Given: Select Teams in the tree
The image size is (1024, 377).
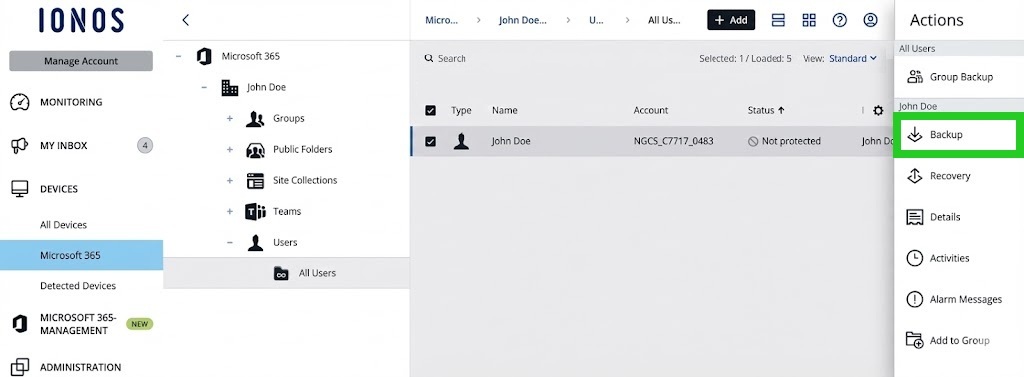Looking at the screenshot, I should (x=287, y=212).
